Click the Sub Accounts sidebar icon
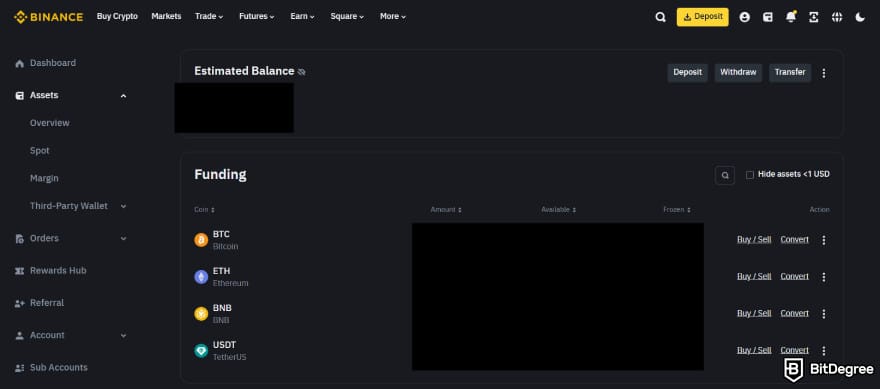Viewport: 880px width, 389px height. 20,368
